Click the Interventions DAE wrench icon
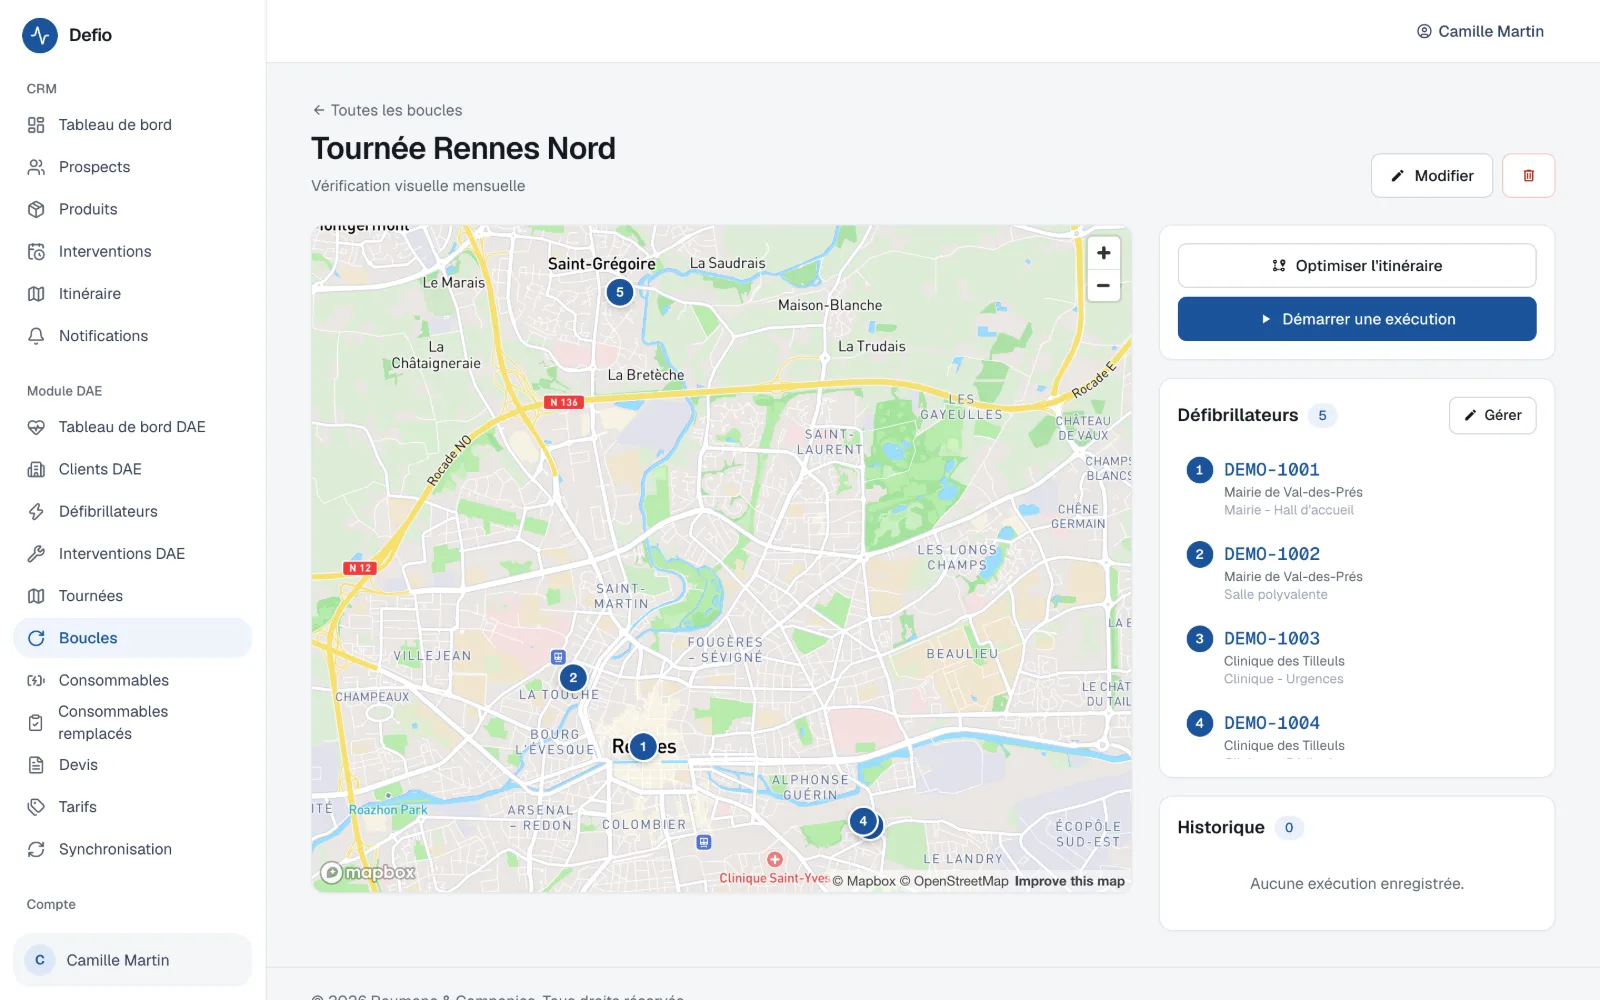 pos(36,553)
